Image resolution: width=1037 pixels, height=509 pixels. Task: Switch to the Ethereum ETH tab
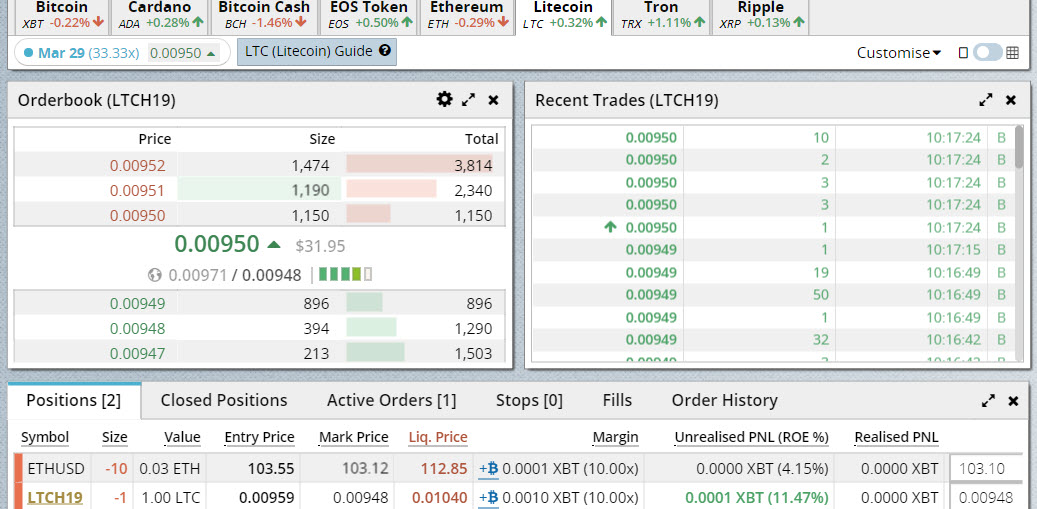466,16
